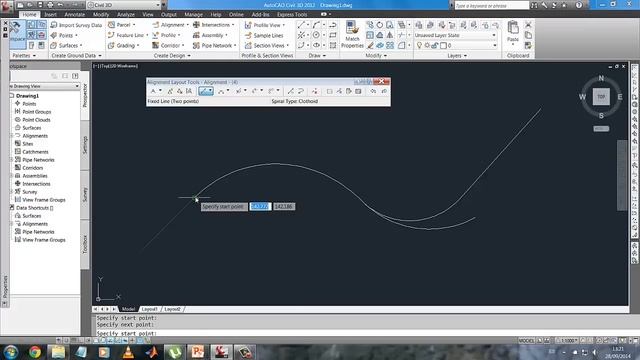Image resolution: width=640 pixels, height=360 pixels.
Task: Click the Intersections ribbon button
Action: point(213,25)
